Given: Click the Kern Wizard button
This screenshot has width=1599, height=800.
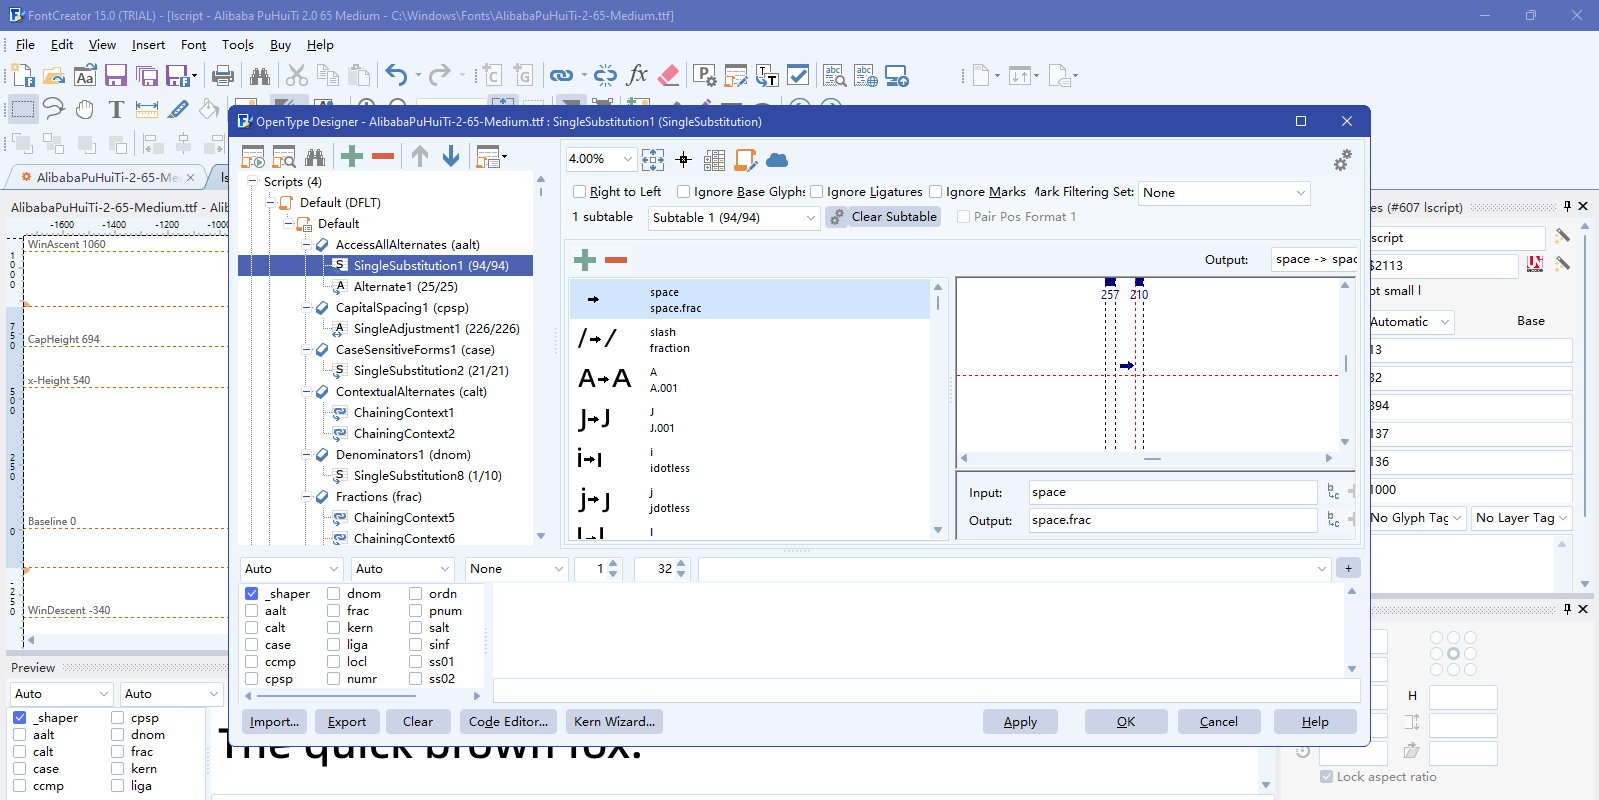Looking at the screenshot, I should coord(614,722).
